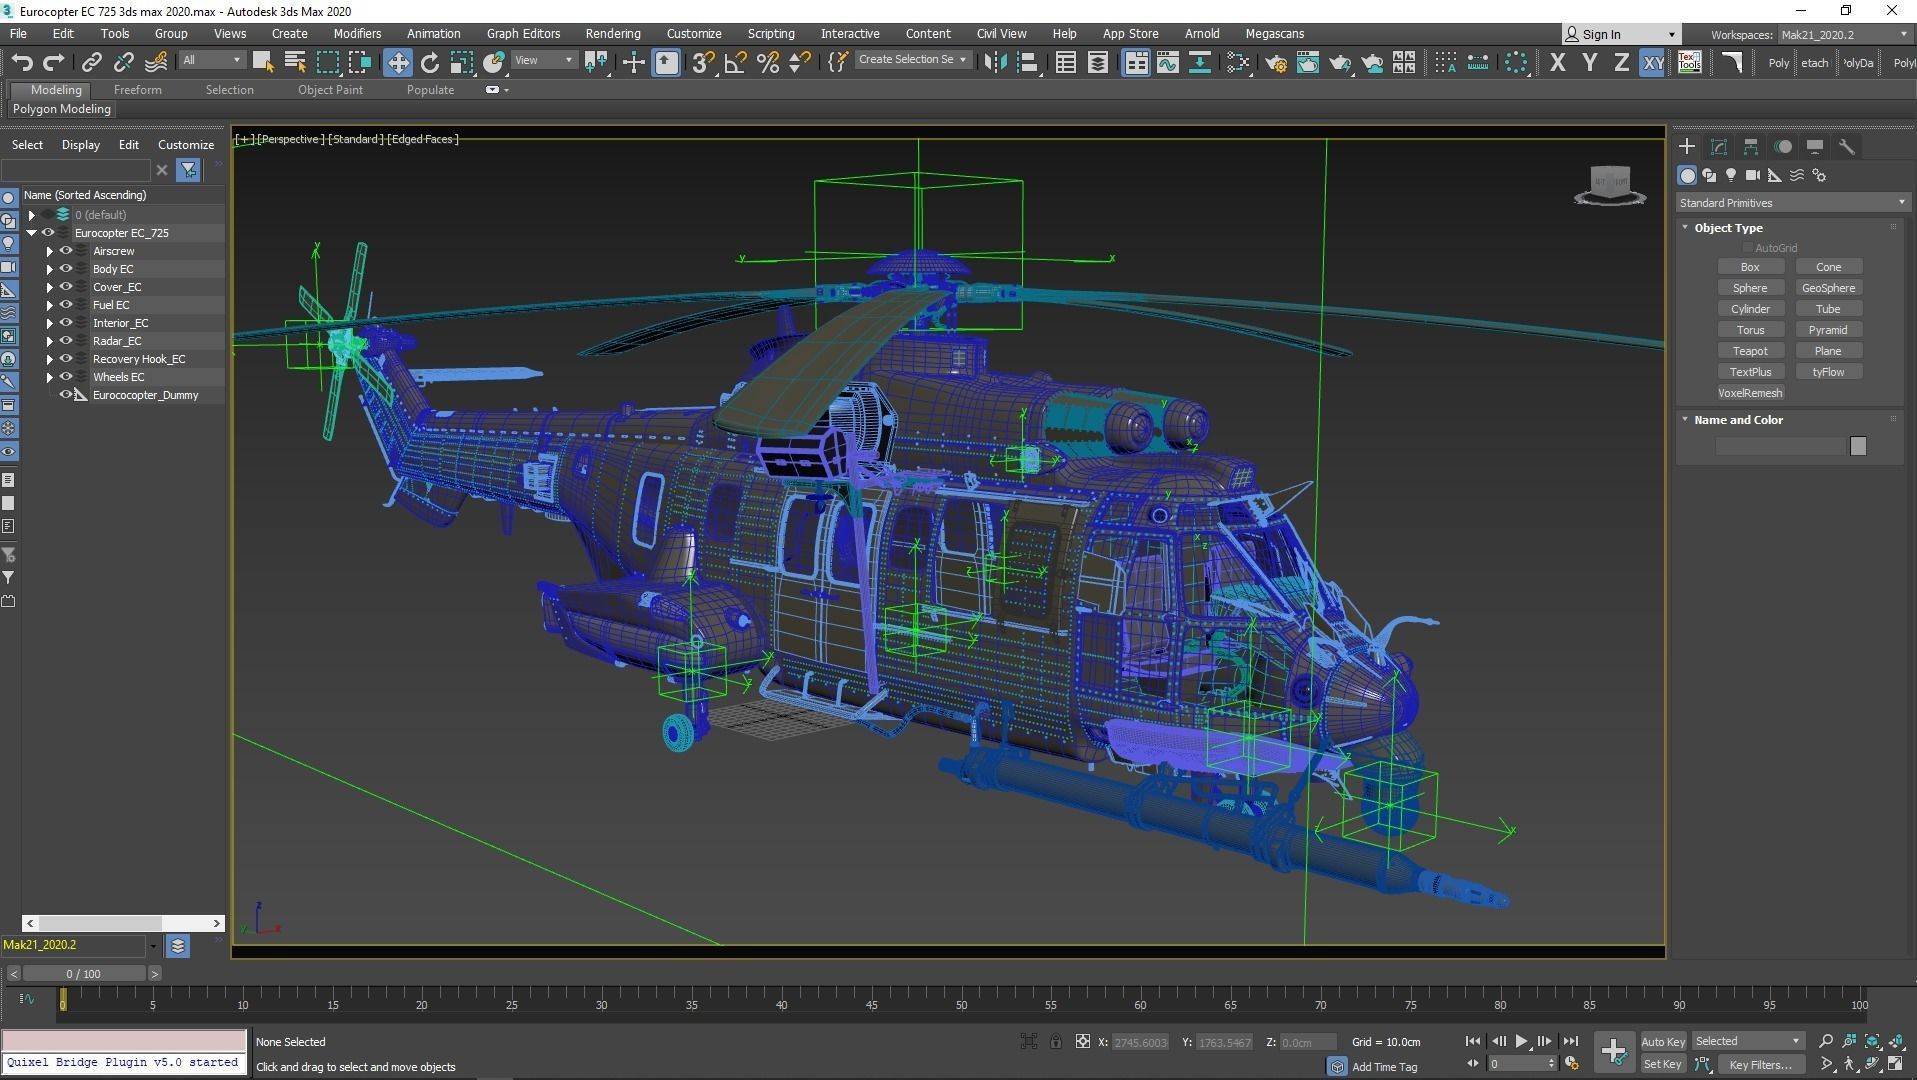Viewport: 1917px width, 1080px height.
Task: Click the GeoSphere primitive button
Action: pos(1828,288)
